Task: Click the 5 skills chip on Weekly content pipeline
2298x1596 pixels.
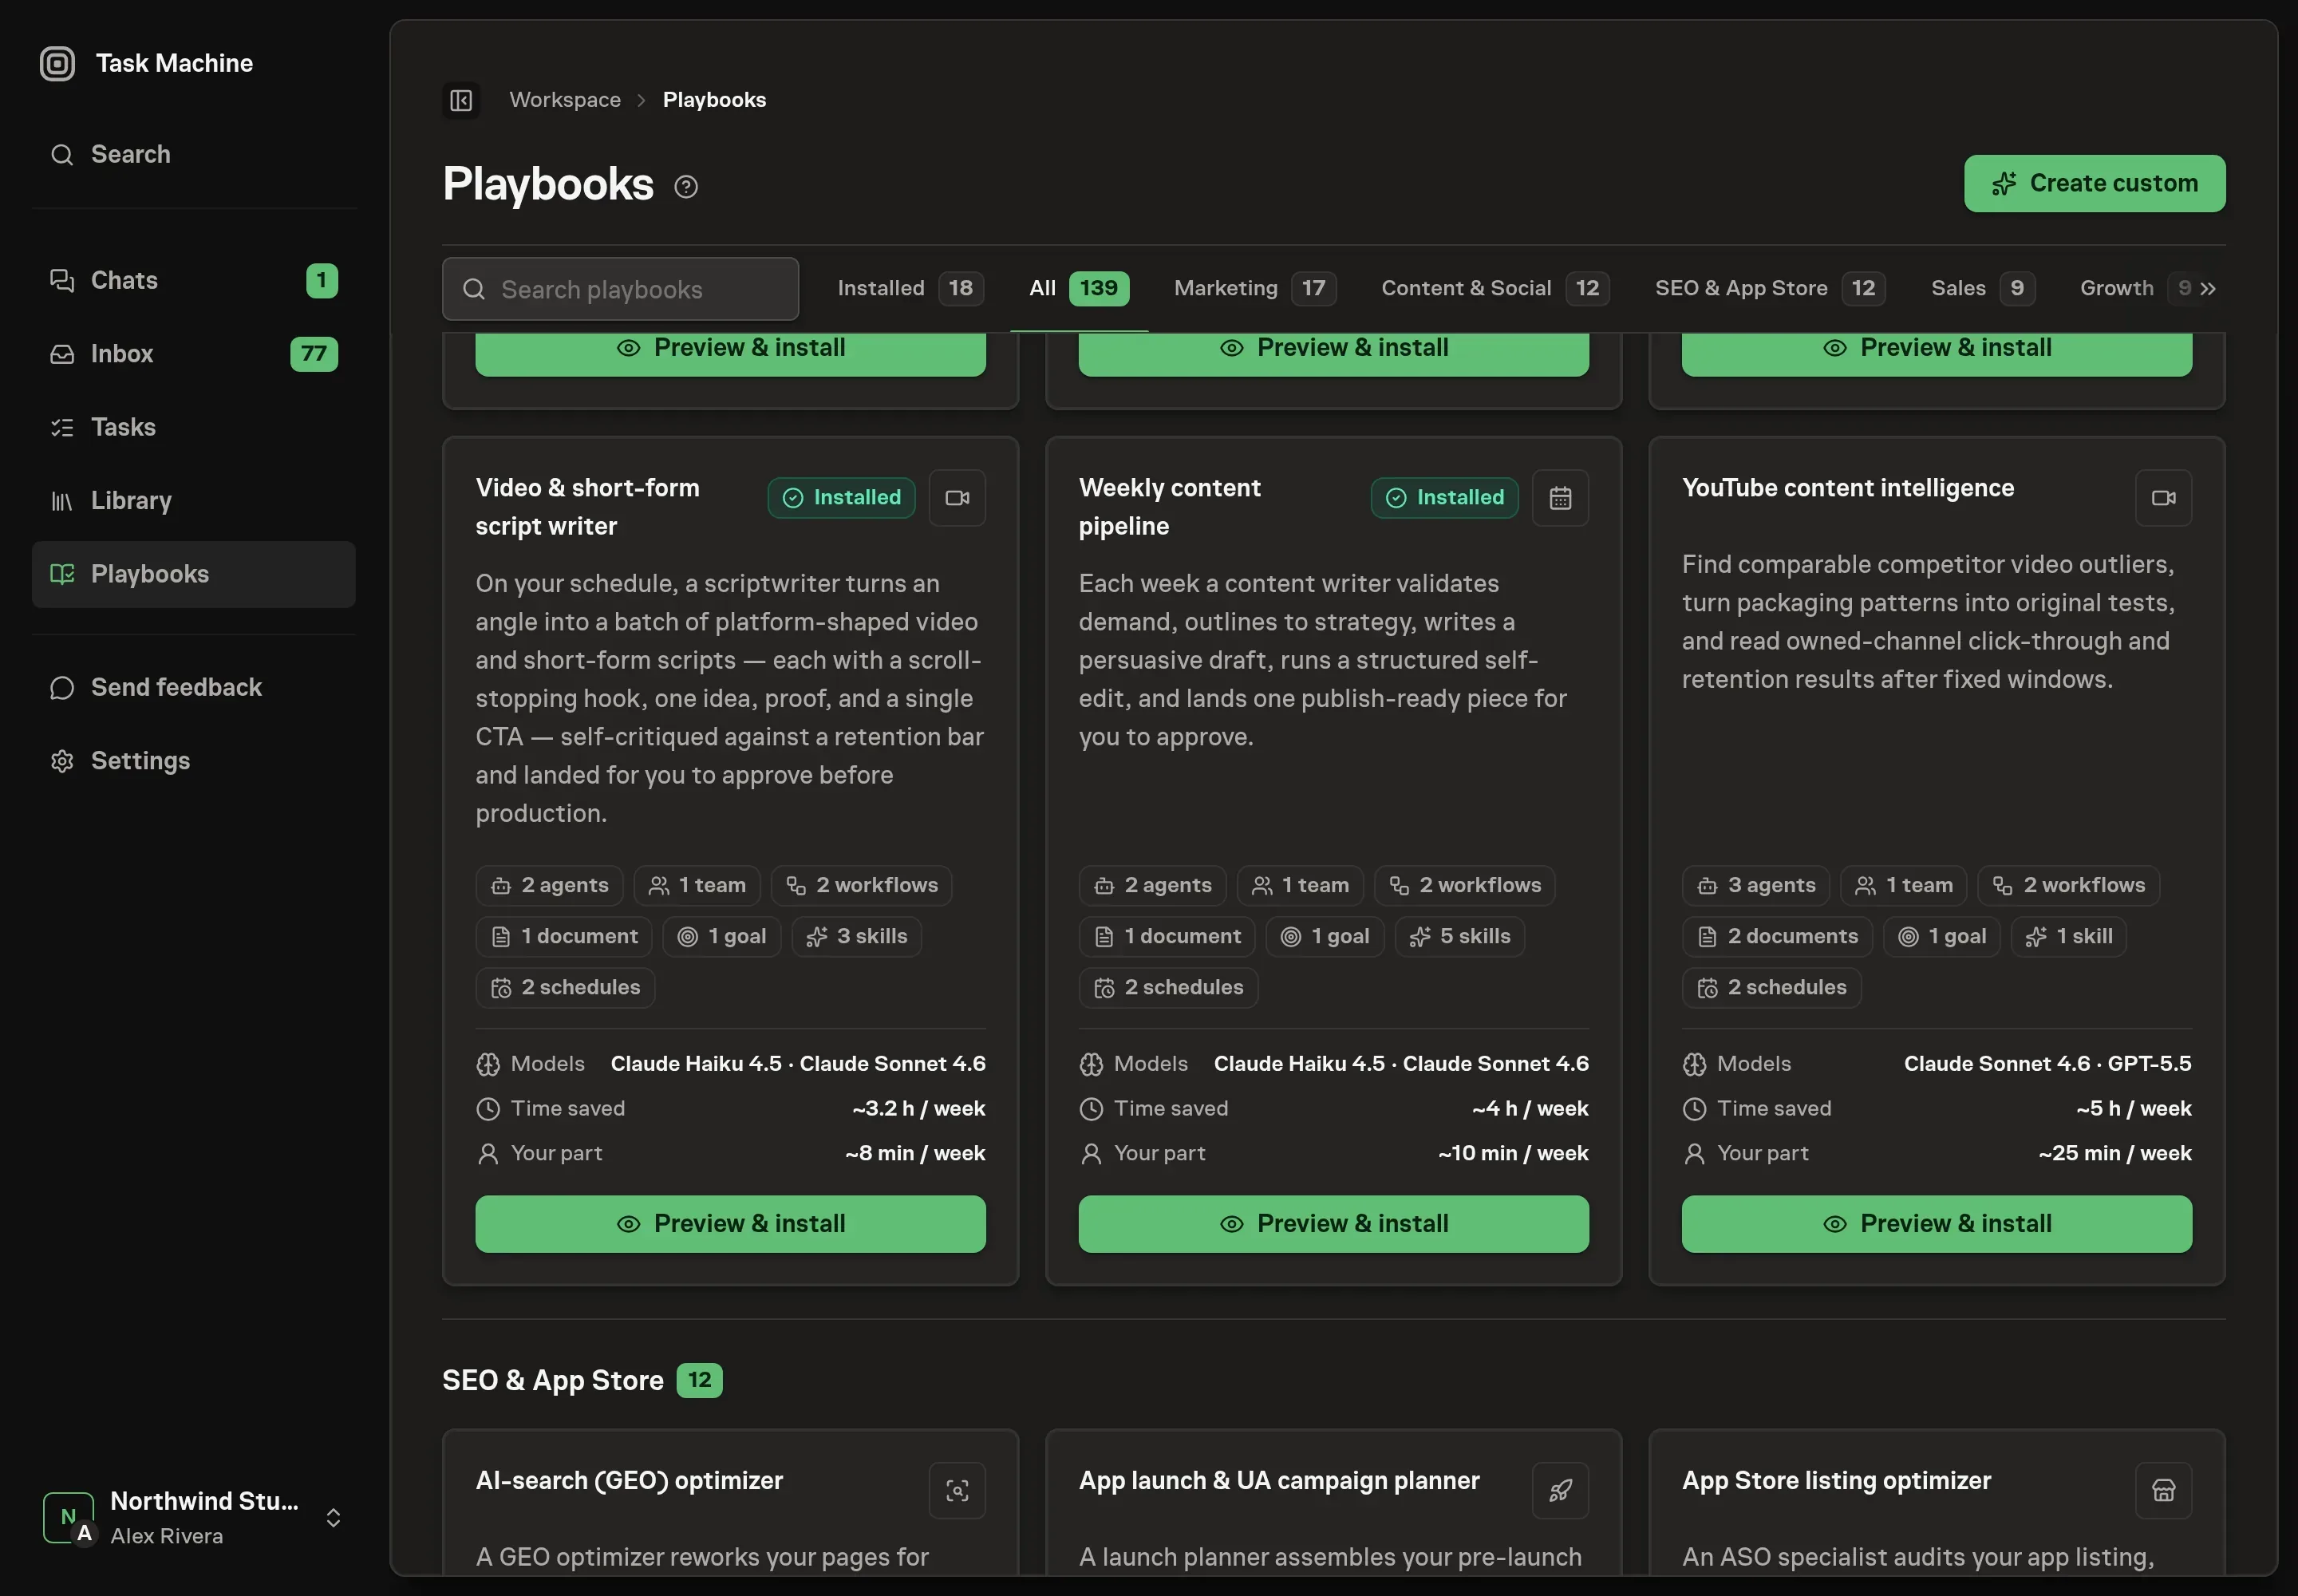Action: point(1459,937)
